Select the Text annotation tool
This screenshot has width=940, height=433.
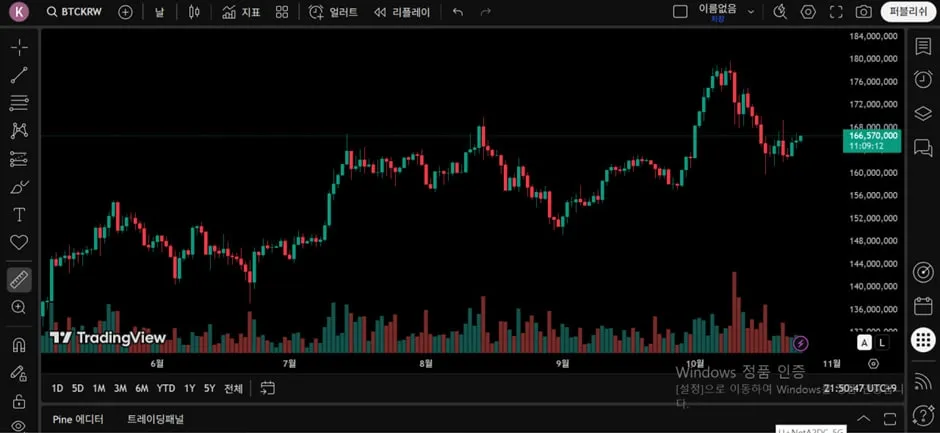(19, 215)
